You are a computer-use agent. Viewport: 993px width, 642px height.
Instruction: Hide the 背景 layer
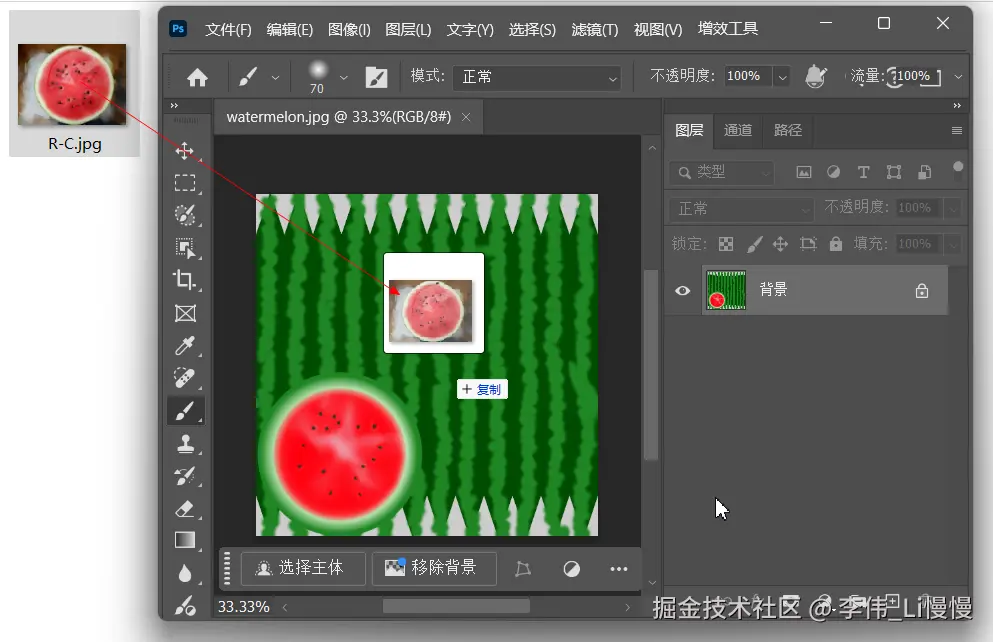pyautogui.click(x=682, y=290)
